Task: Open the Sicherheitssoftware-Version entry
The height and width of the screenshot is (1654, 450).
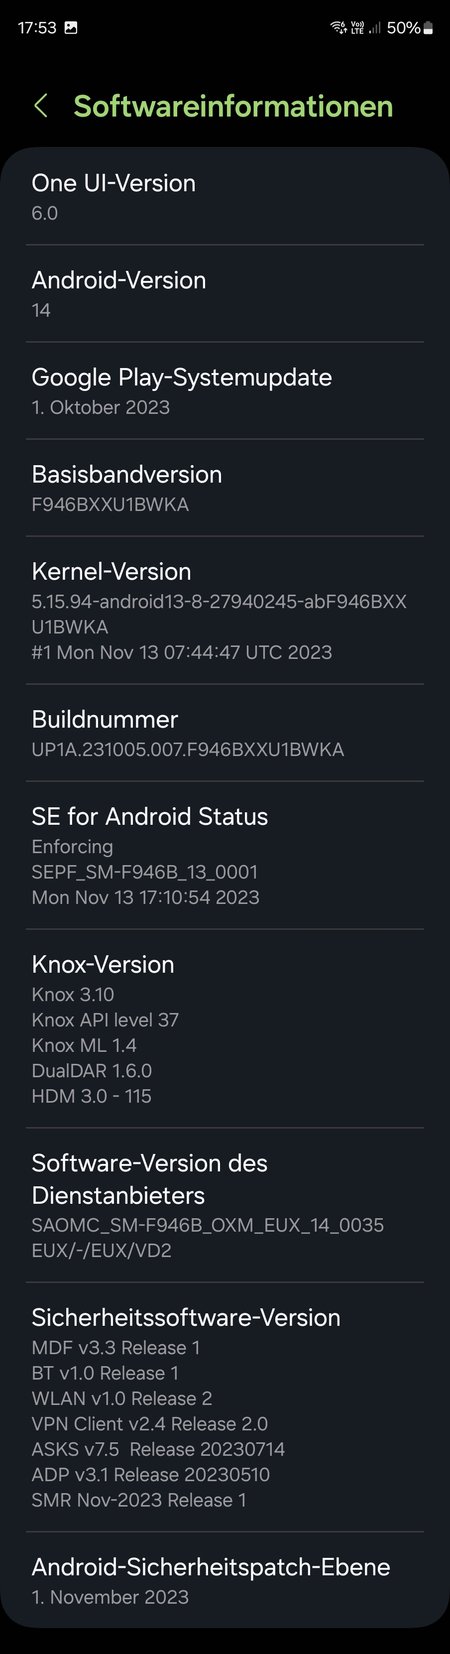Action: [x=225, y=1406]
